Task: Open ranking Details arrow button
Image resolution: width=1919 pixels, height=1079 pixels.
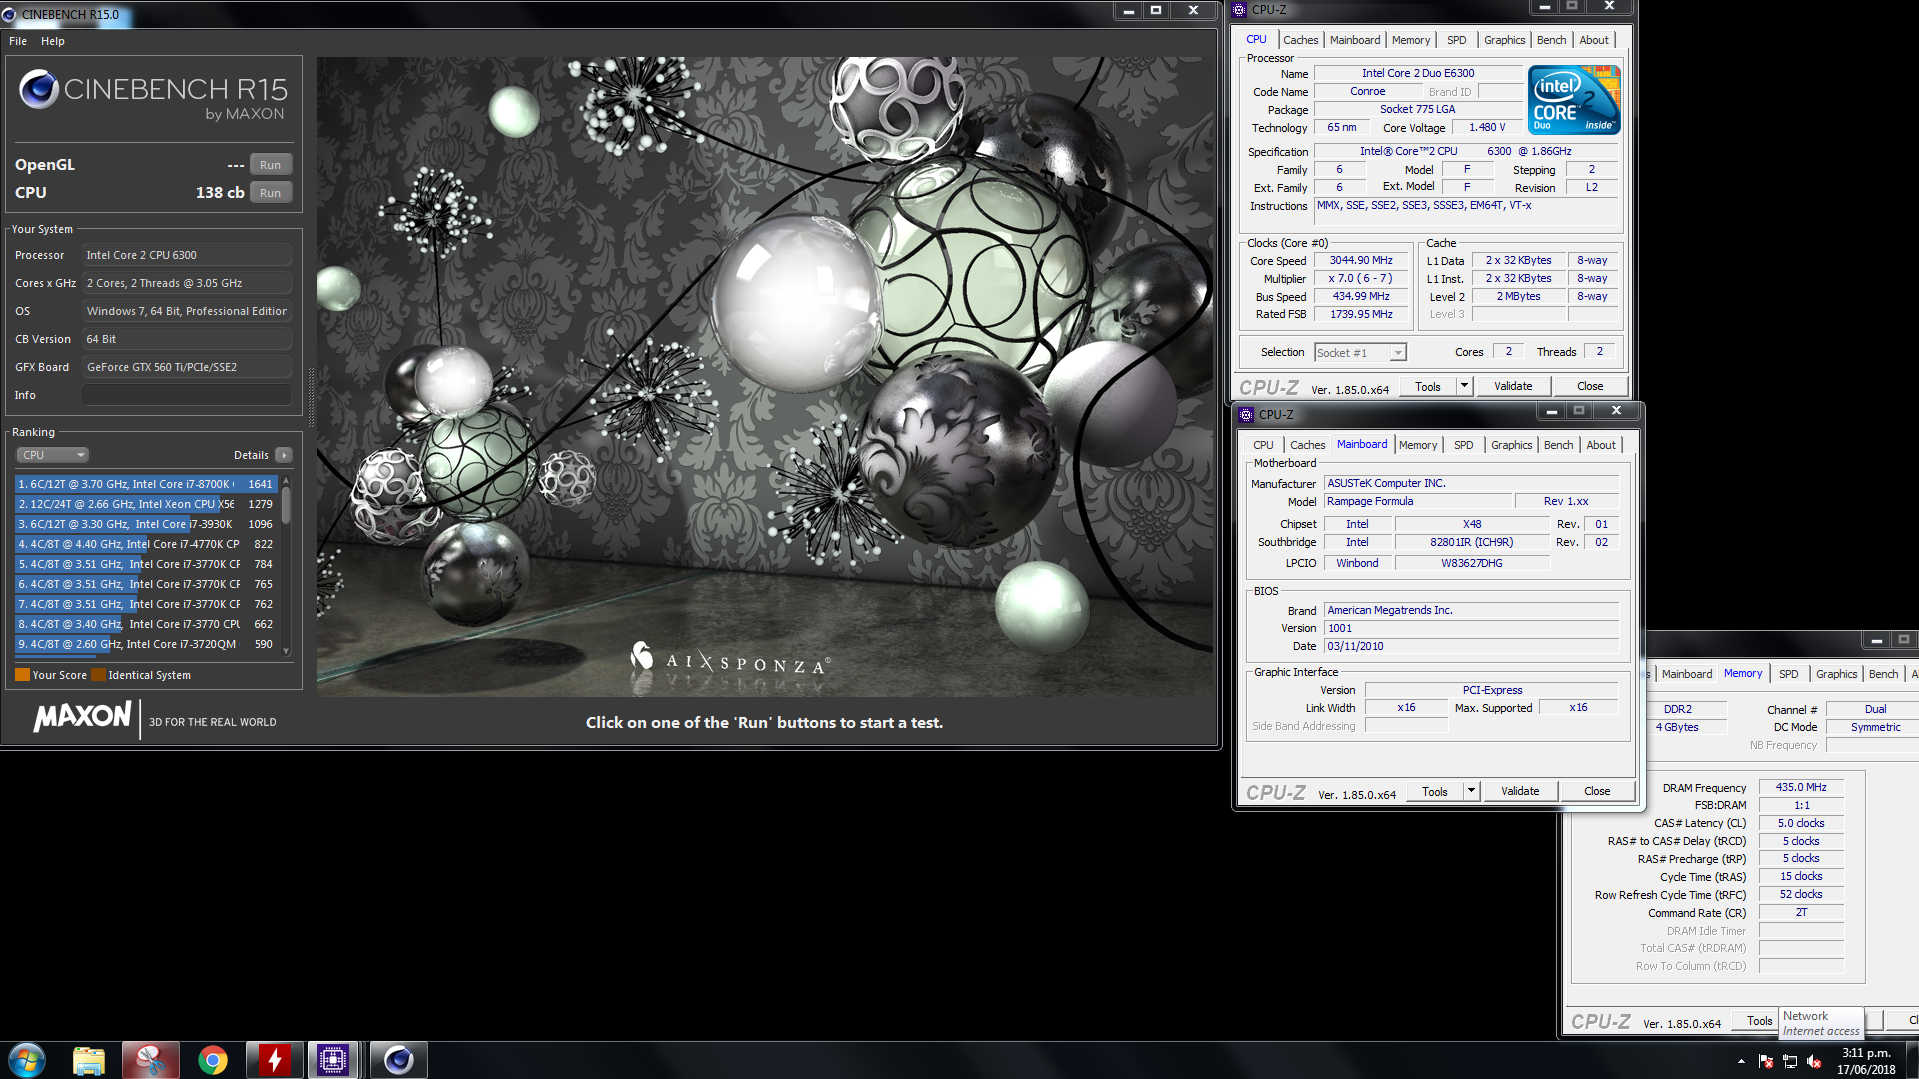Action: tap(284, 455)
